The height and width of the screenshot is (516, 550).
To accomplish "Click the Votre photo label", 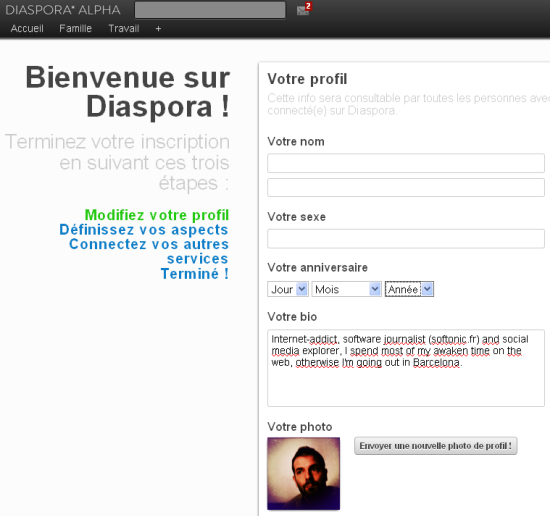I will point(300,427).
